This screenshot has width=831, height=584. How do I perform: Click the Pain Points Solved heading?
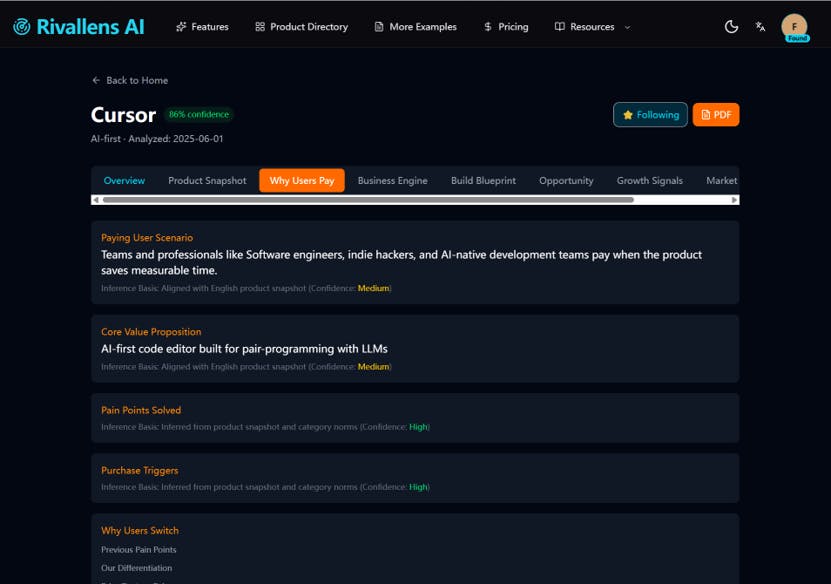141,410
